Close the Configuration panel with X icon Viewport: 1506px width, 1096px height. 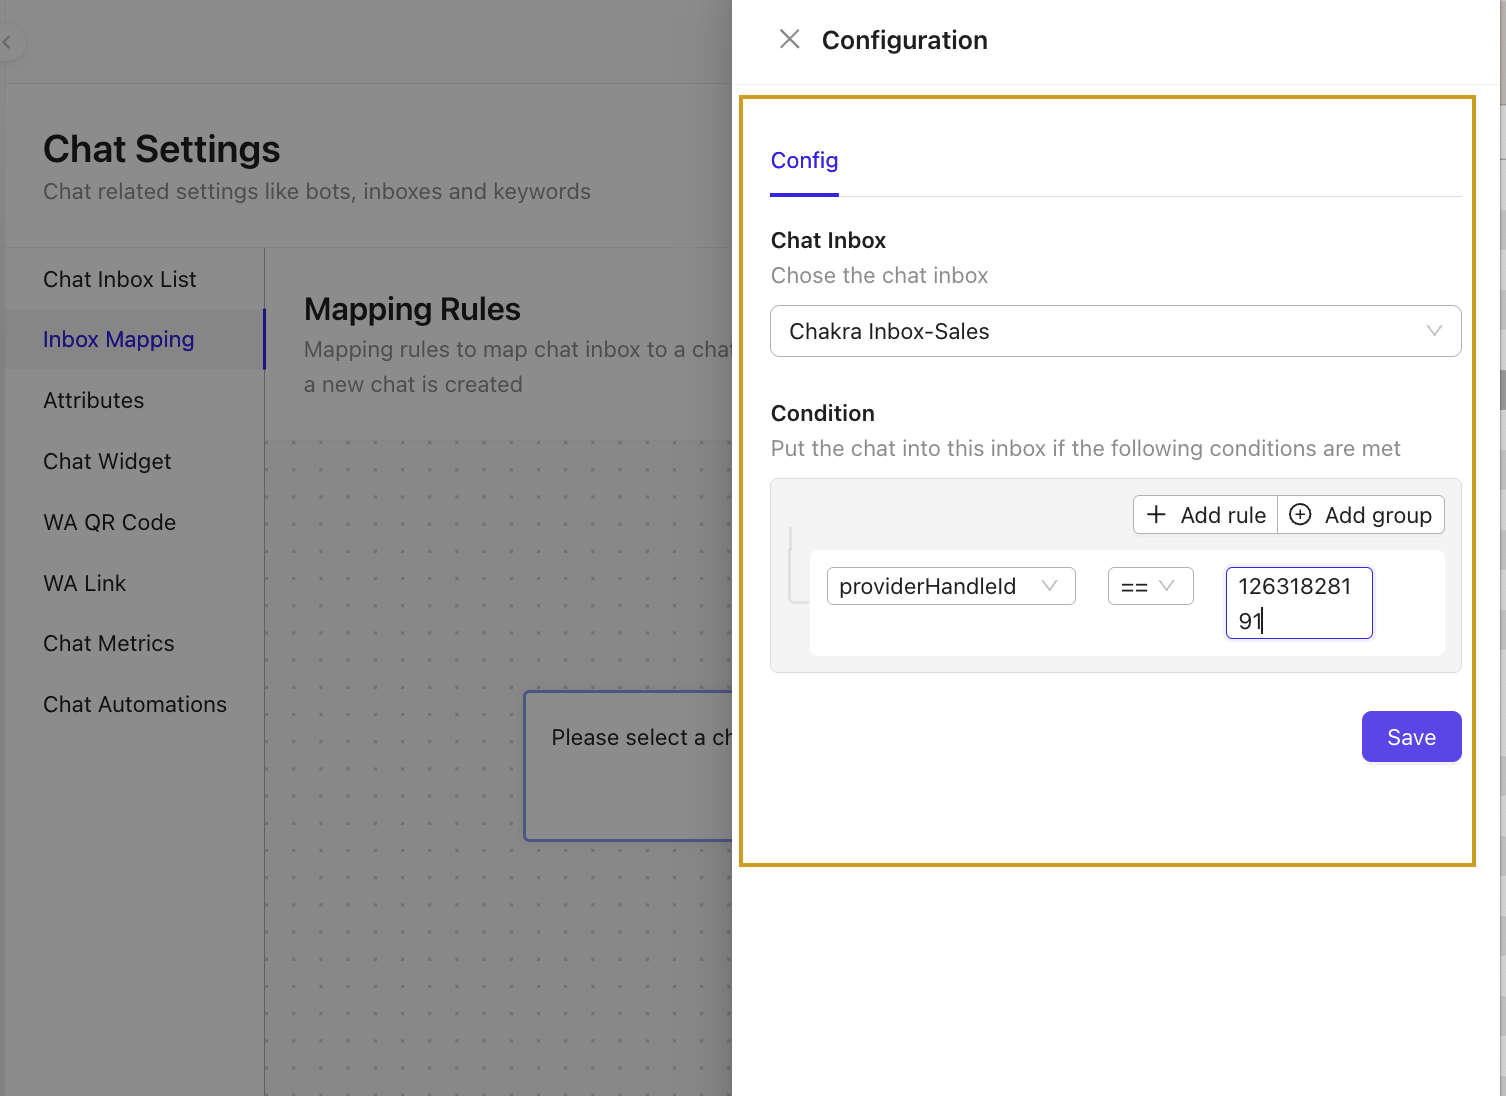(x=789, y=39)
